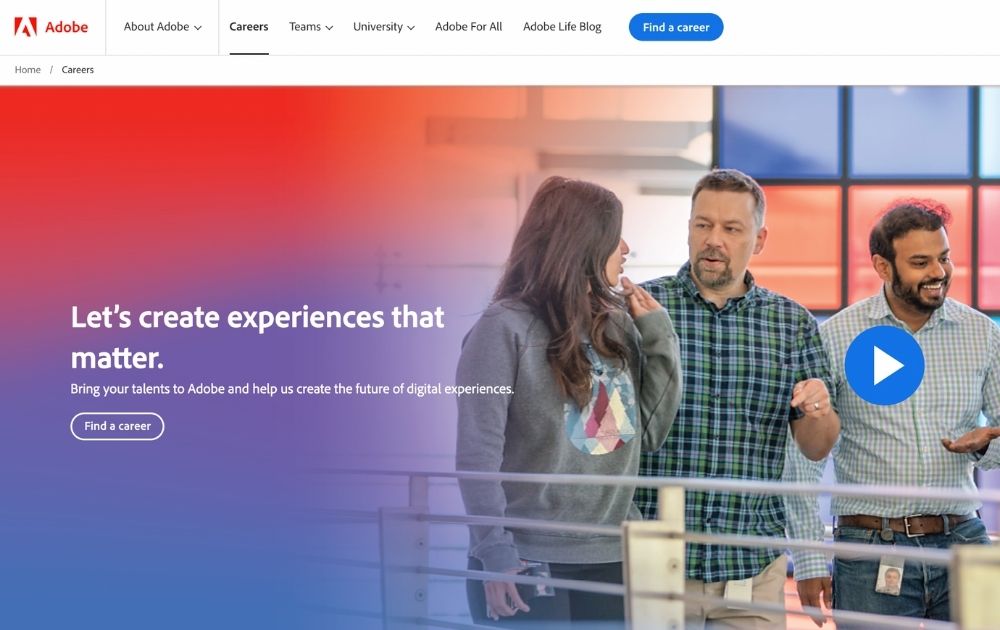Click the Bring your talents subtitle text
Image resolution: width=1000 pixels, height=630 pixels.
[x=292, y=389]
